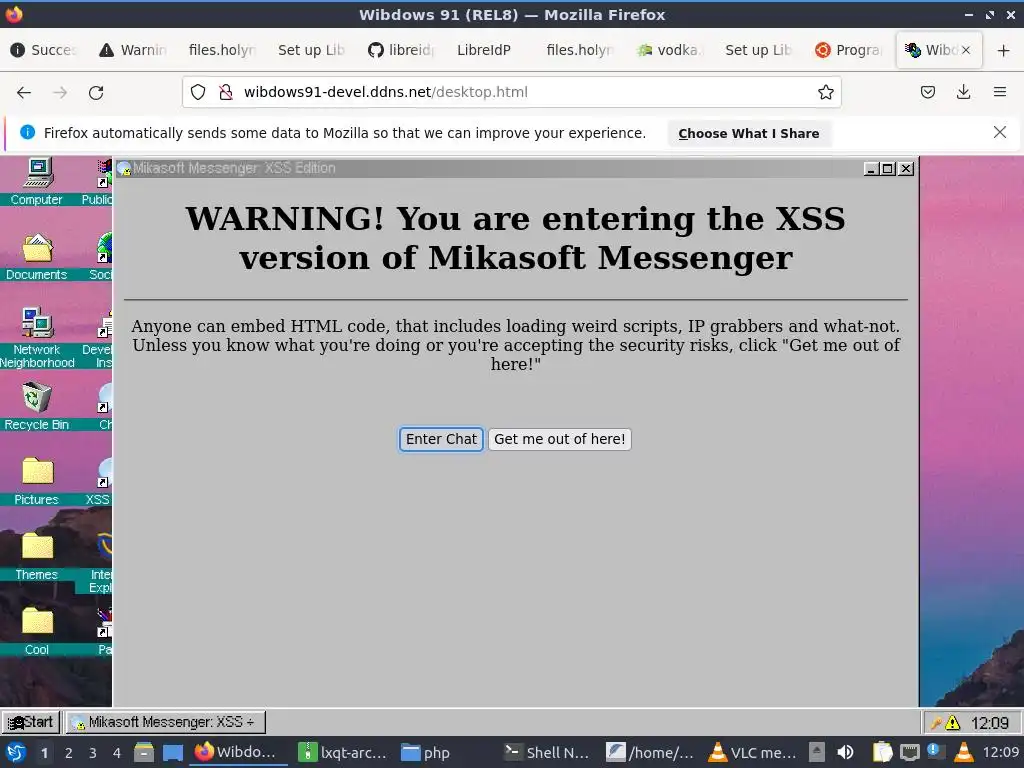The width and height of the screenshot is (1024, 768).
Task: Click the 'Get me out of here!' button
Action: point(560,439)
